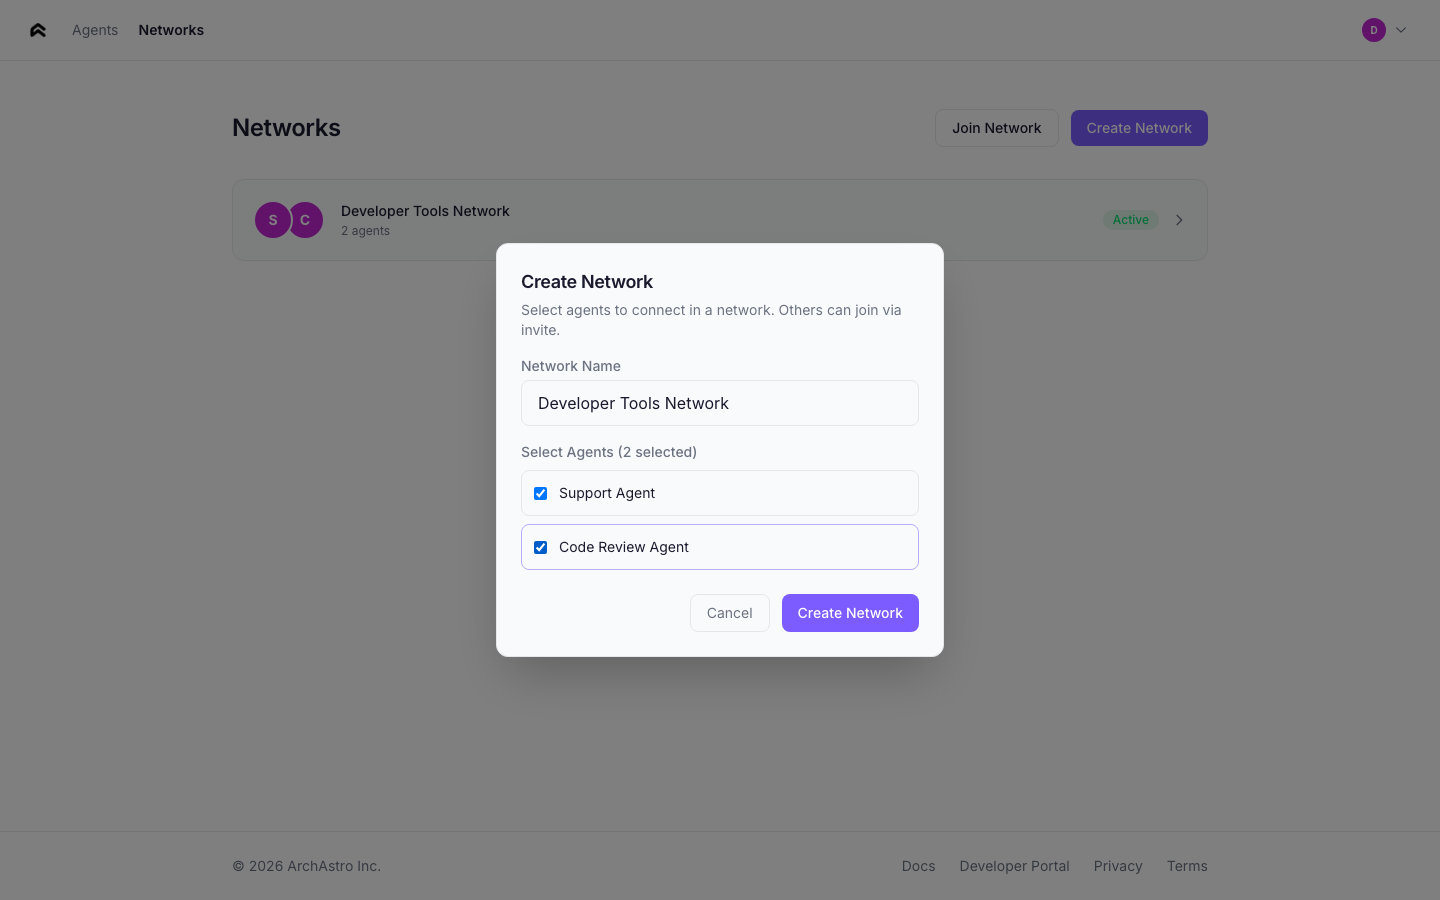Open the Terms footer link
The height and width of the screenshot is (900, 1440).
(1187, 866)
